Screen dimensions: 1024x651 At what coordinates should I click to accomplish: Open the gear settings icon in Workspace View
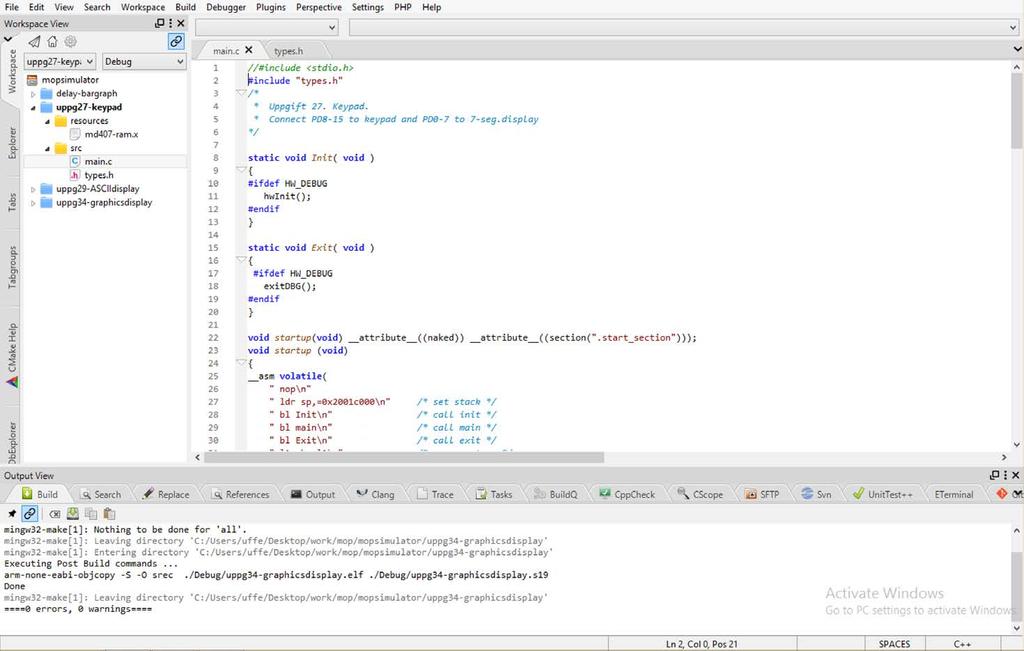[x=71, y=41]
